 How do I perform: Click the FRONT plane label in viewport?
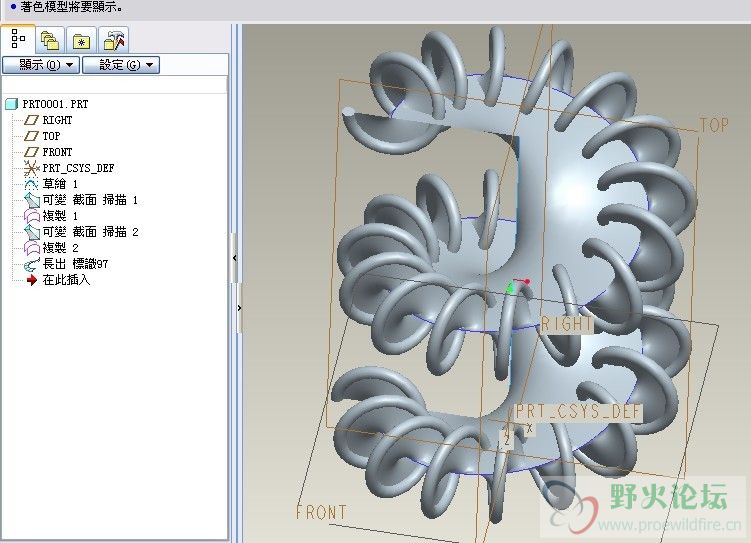point(321,513)
